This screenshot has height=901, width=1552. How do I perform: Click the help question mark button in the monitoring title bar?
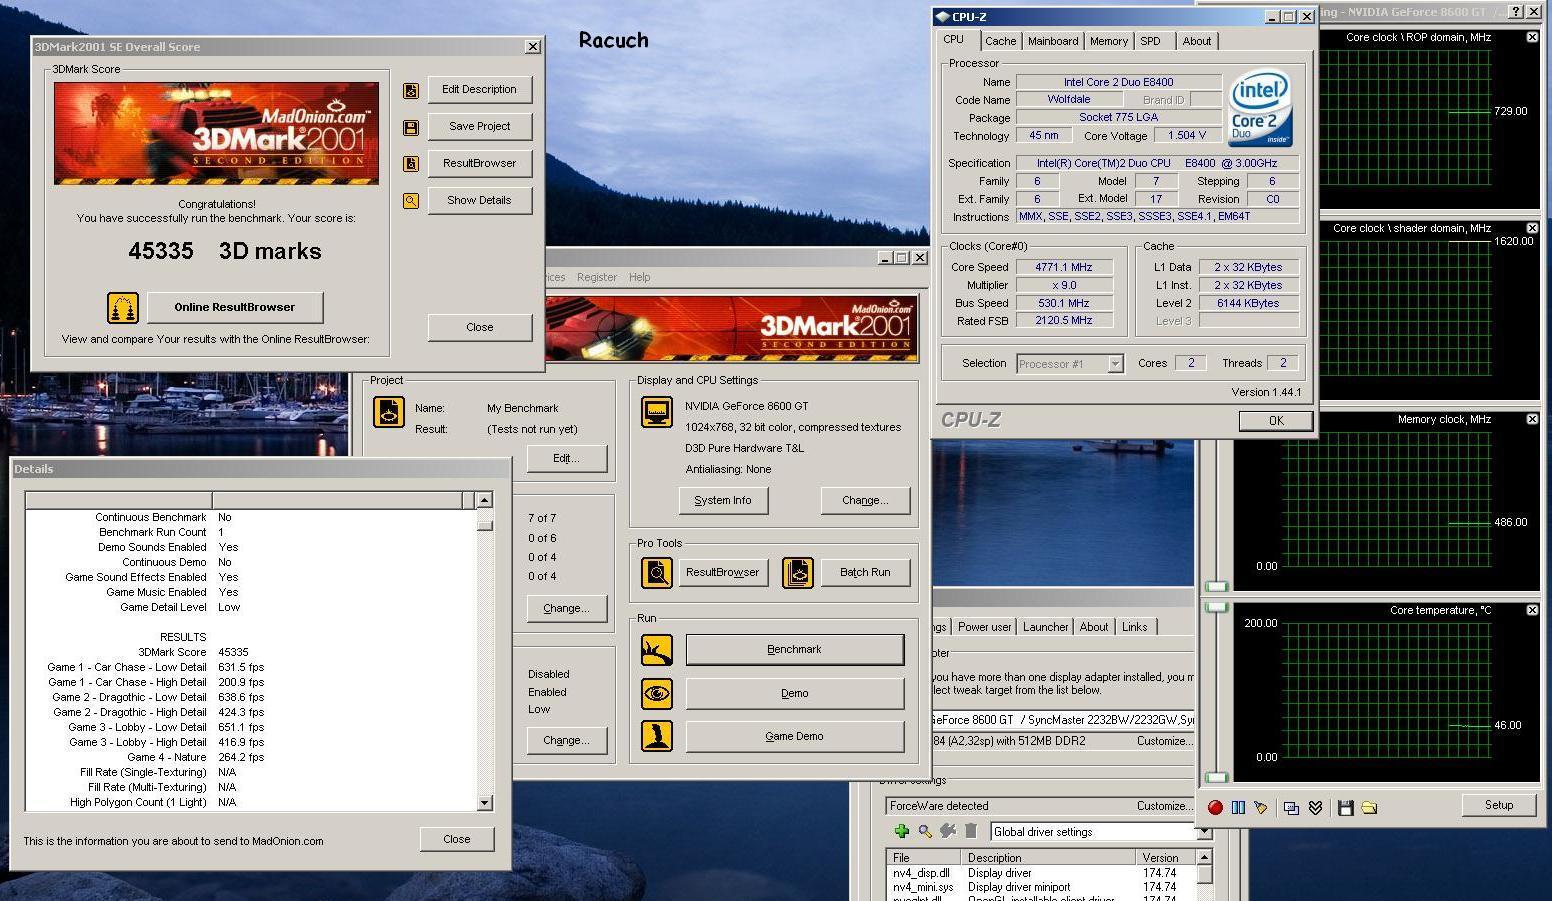(x=1516, y=12)
